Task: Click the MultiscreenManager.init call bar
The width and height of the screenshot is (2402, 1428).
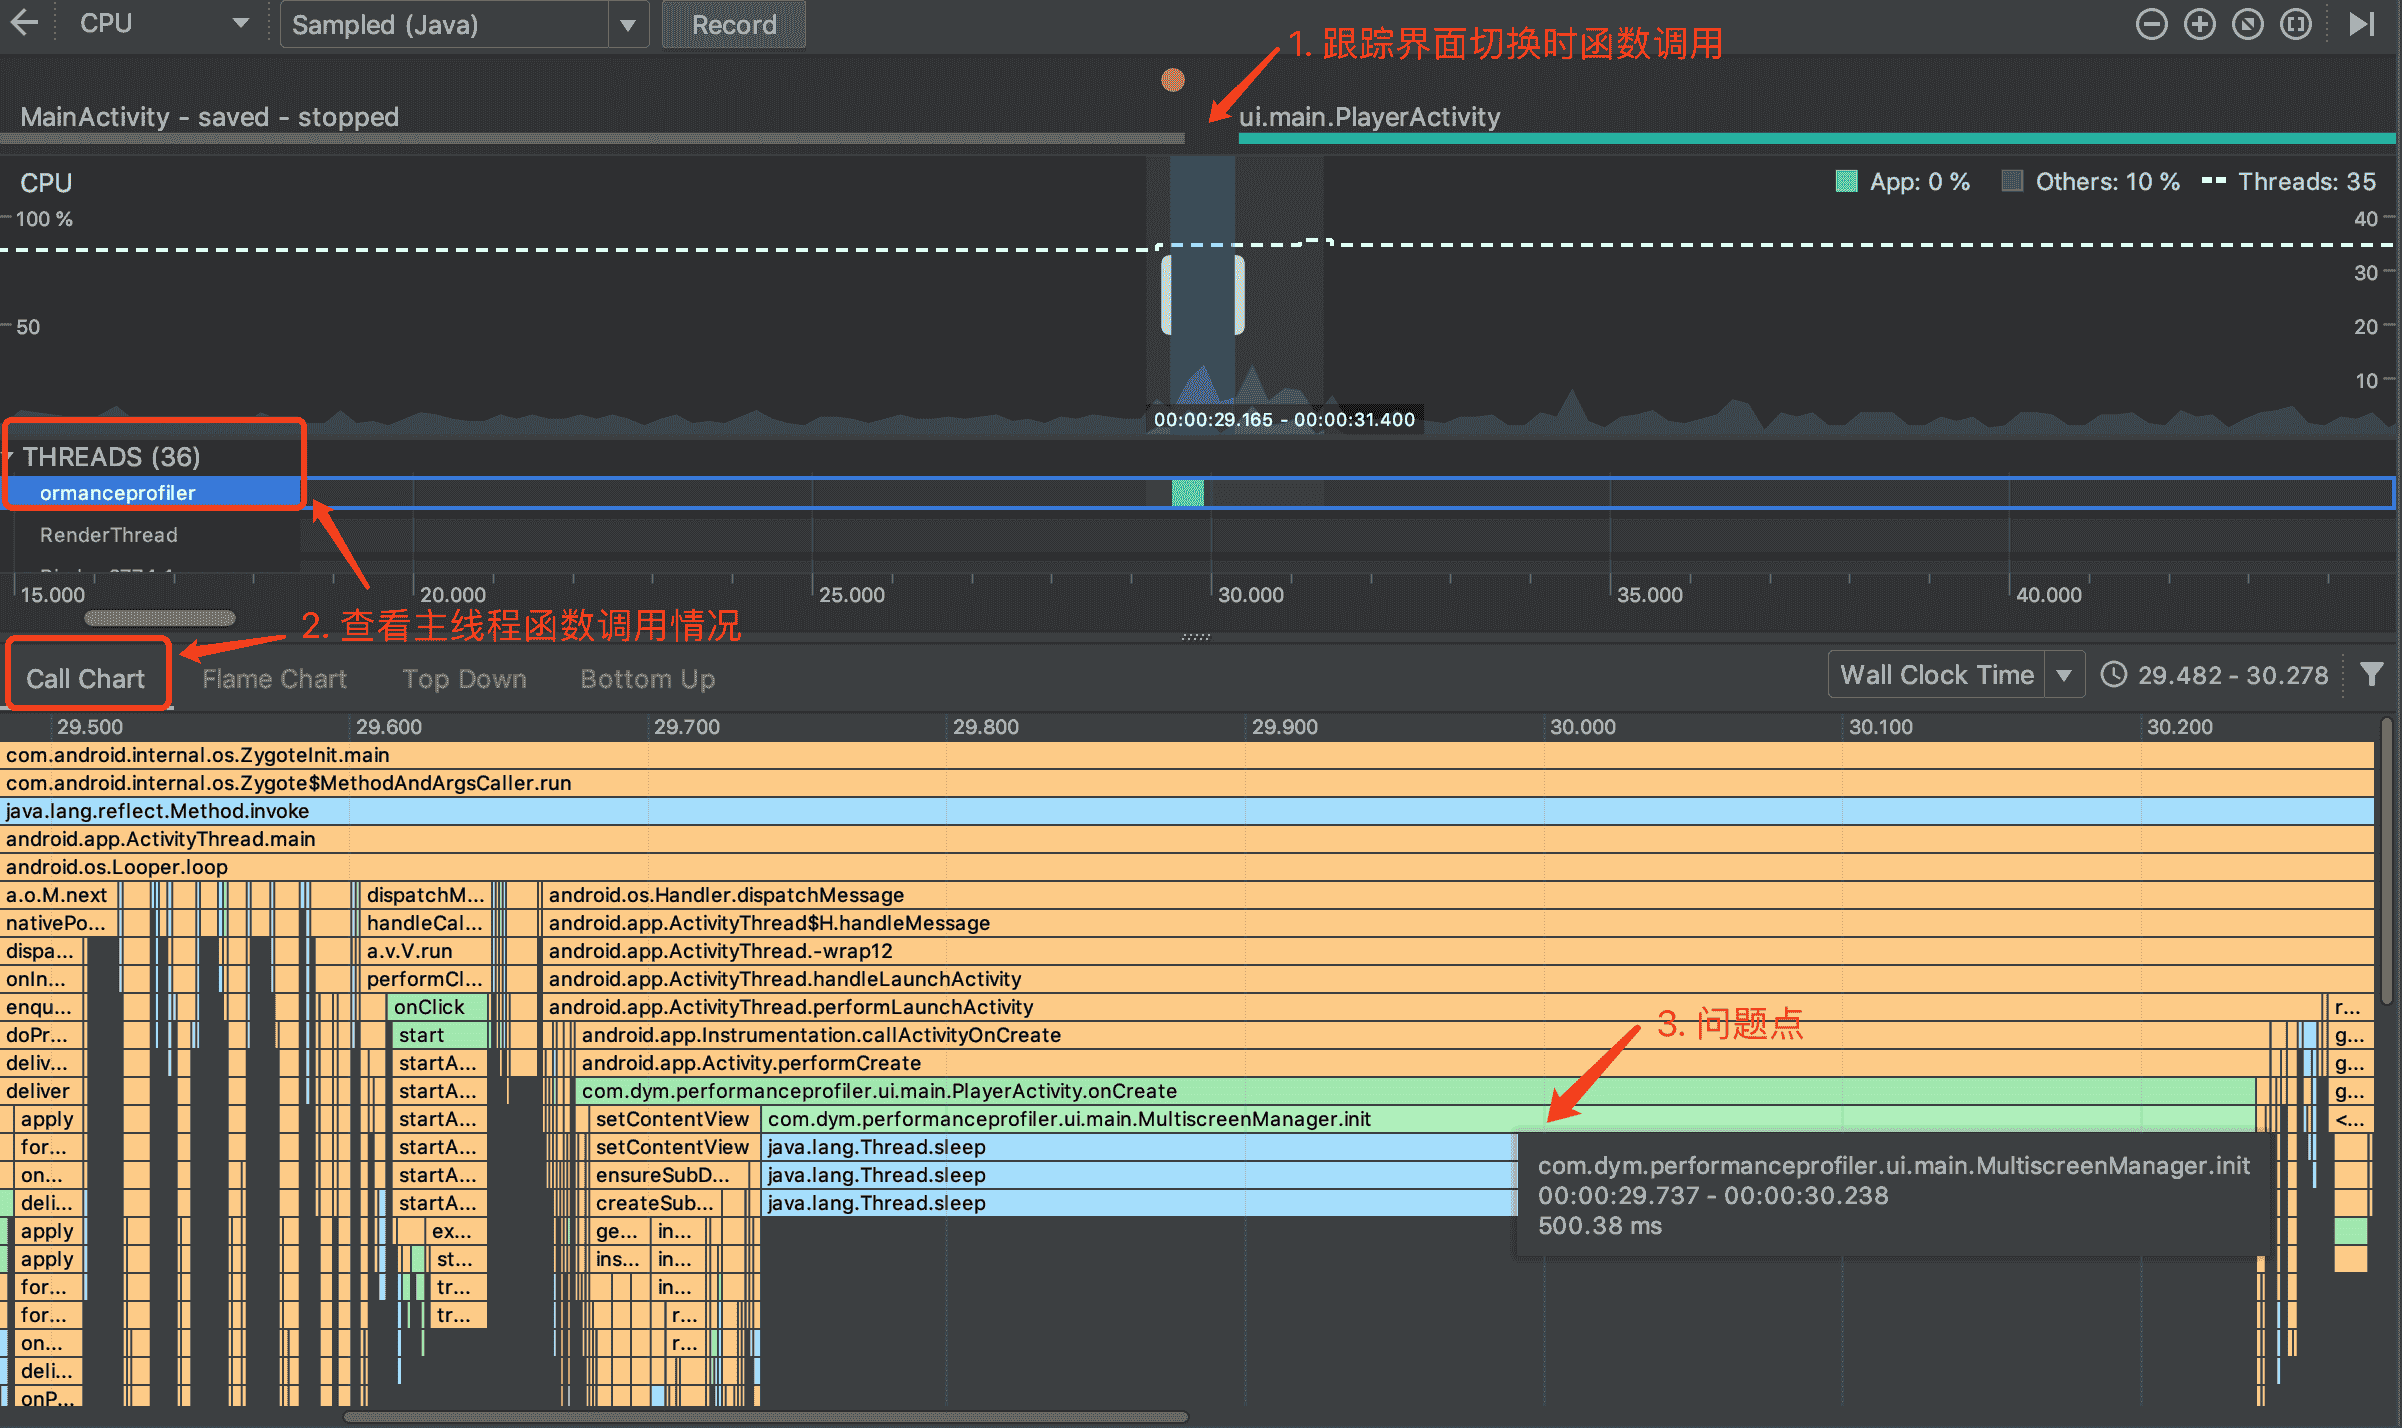Action: click(1068, 1119)
